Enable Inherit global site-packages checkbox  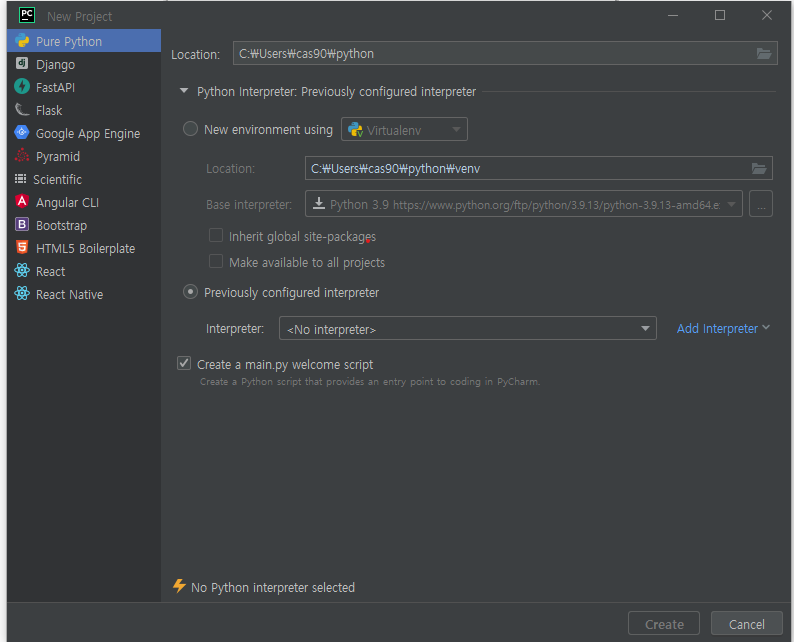click(x=216, y=235)
